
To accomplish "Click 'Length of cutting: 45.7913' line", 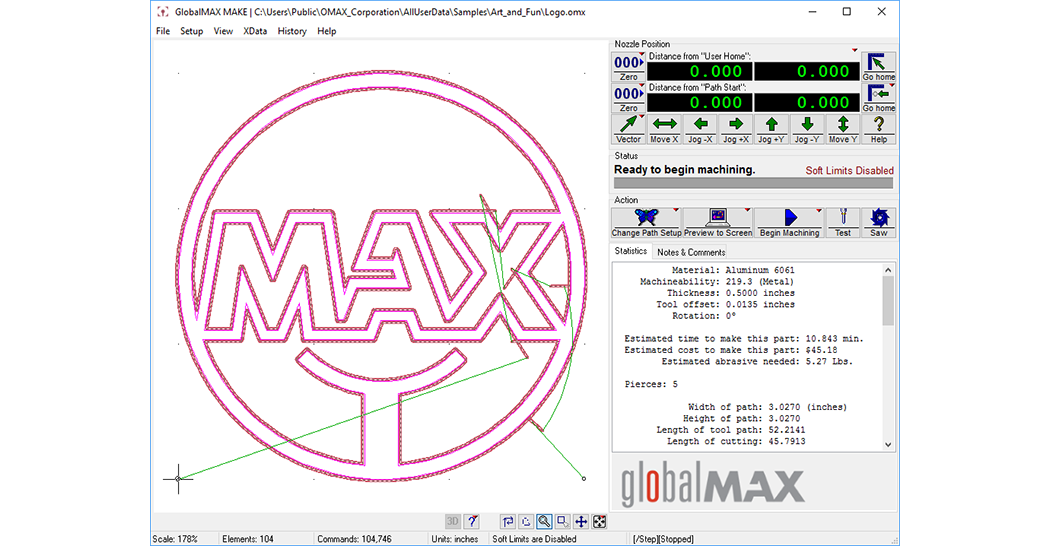I will (736, 441).
